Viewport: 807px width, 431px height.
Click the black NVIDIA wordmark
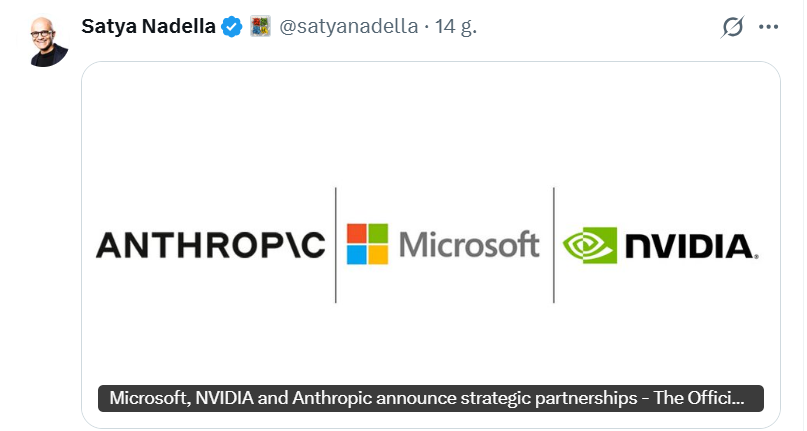point(692,245)
